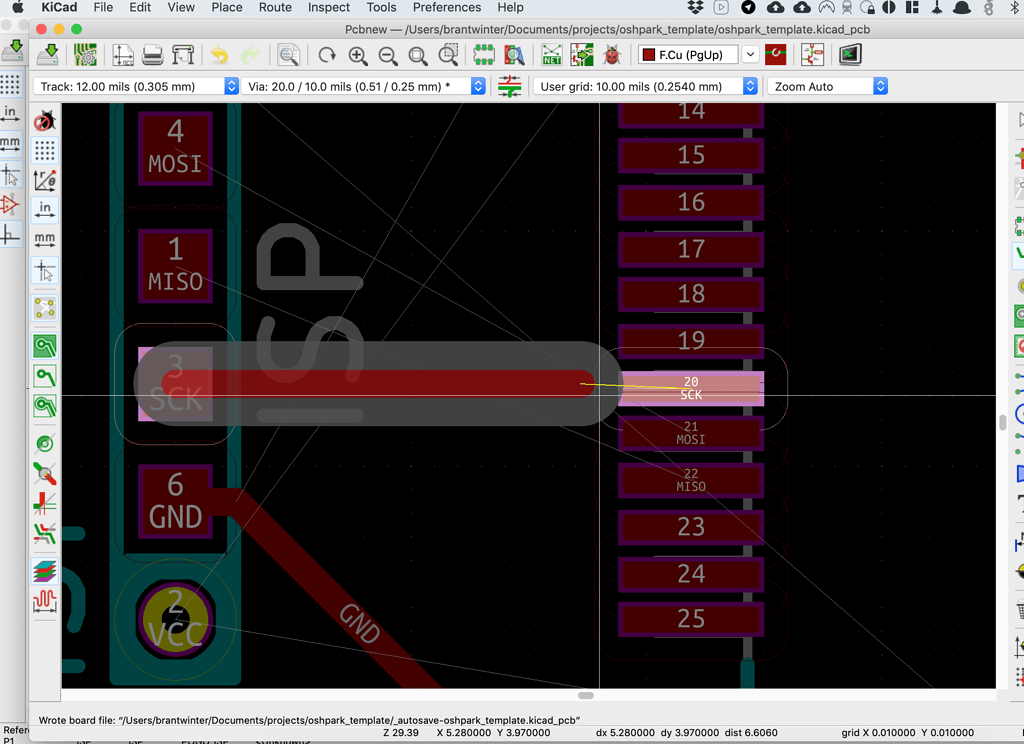Open the scripting console icon
The image size is (1024, 744).
pos(849,55)
